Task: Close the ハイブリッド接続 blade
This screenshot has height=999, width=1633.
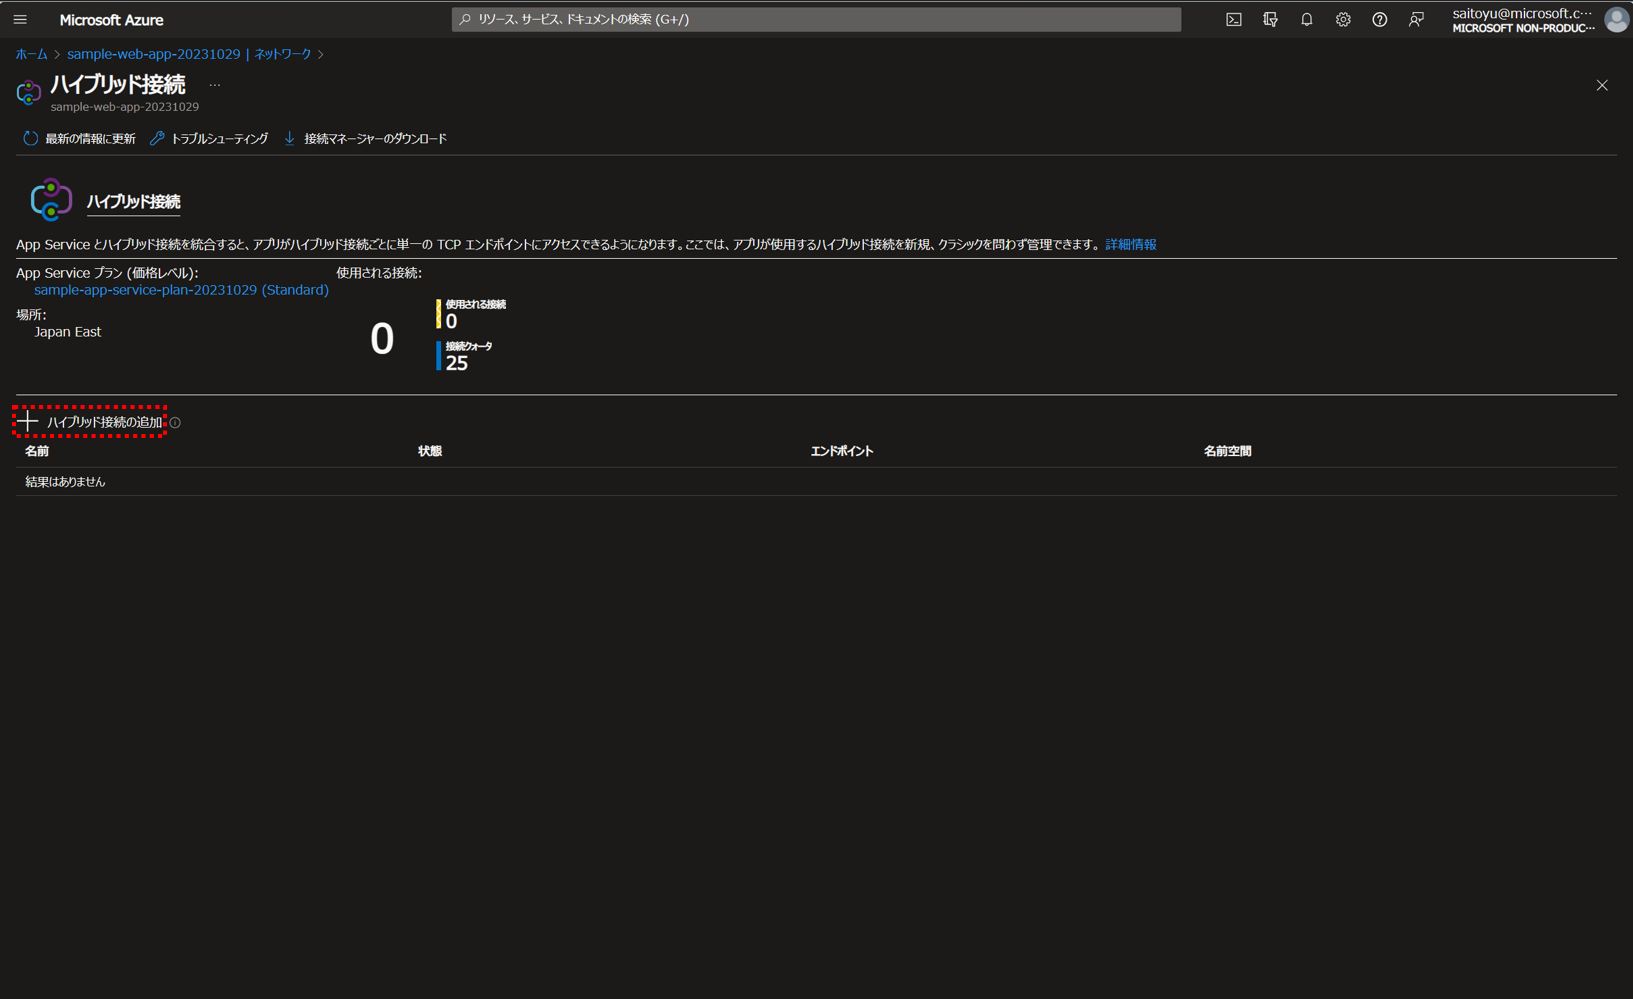Action: pyautogui.click(x=1602, y=86)
